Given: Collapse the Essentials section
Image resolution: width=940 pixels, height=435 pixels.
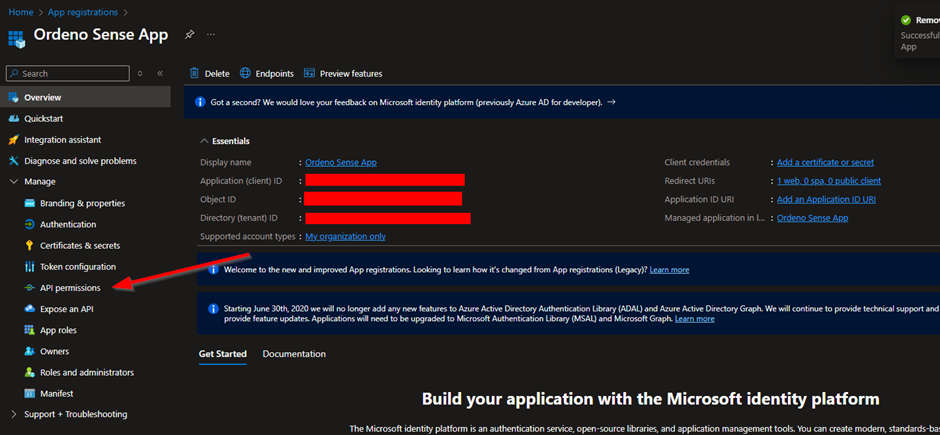Looking at the screenshot, I should 203,141.
